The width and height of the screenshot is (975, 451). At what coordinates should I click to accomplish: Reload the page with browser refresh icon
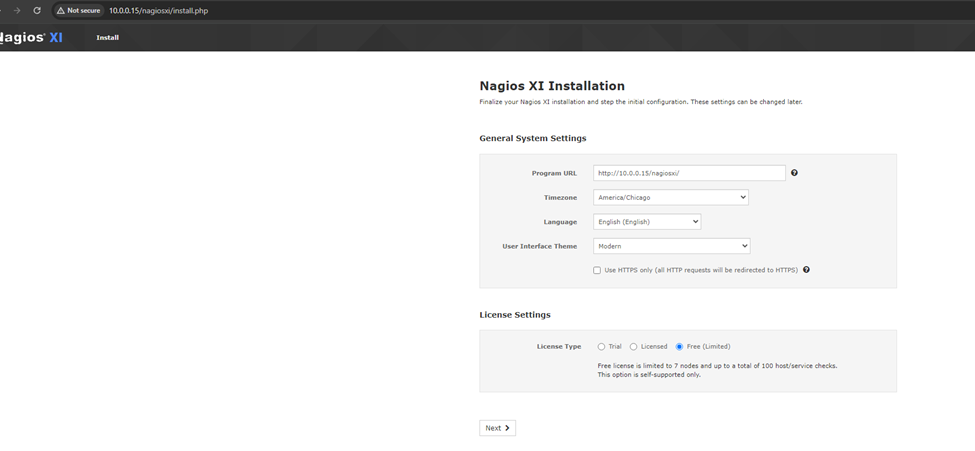pyautogui.click(x=37, y=11)
